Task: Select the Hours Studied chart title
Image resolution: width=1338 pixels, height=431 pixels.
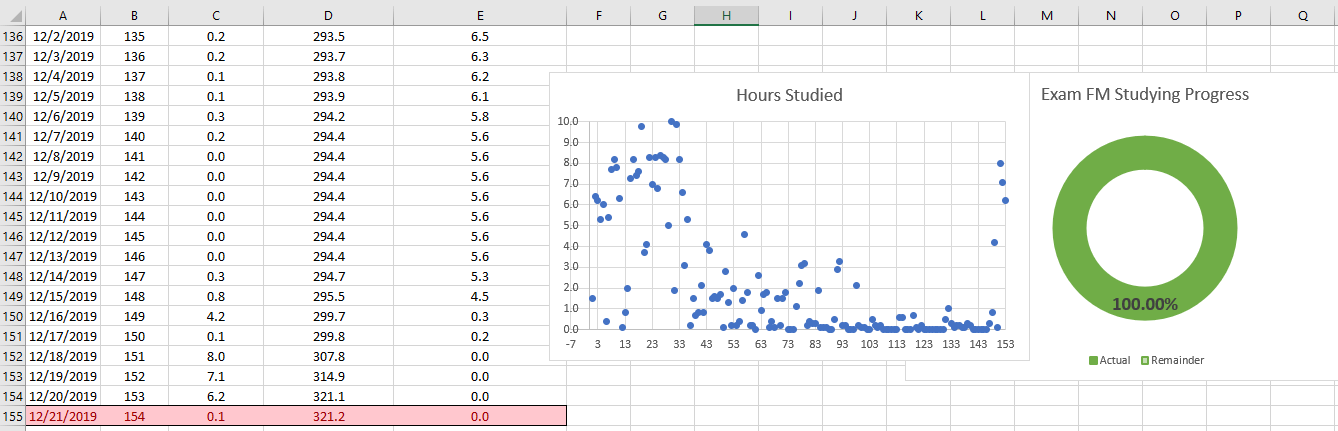Action: coord(789,96)
